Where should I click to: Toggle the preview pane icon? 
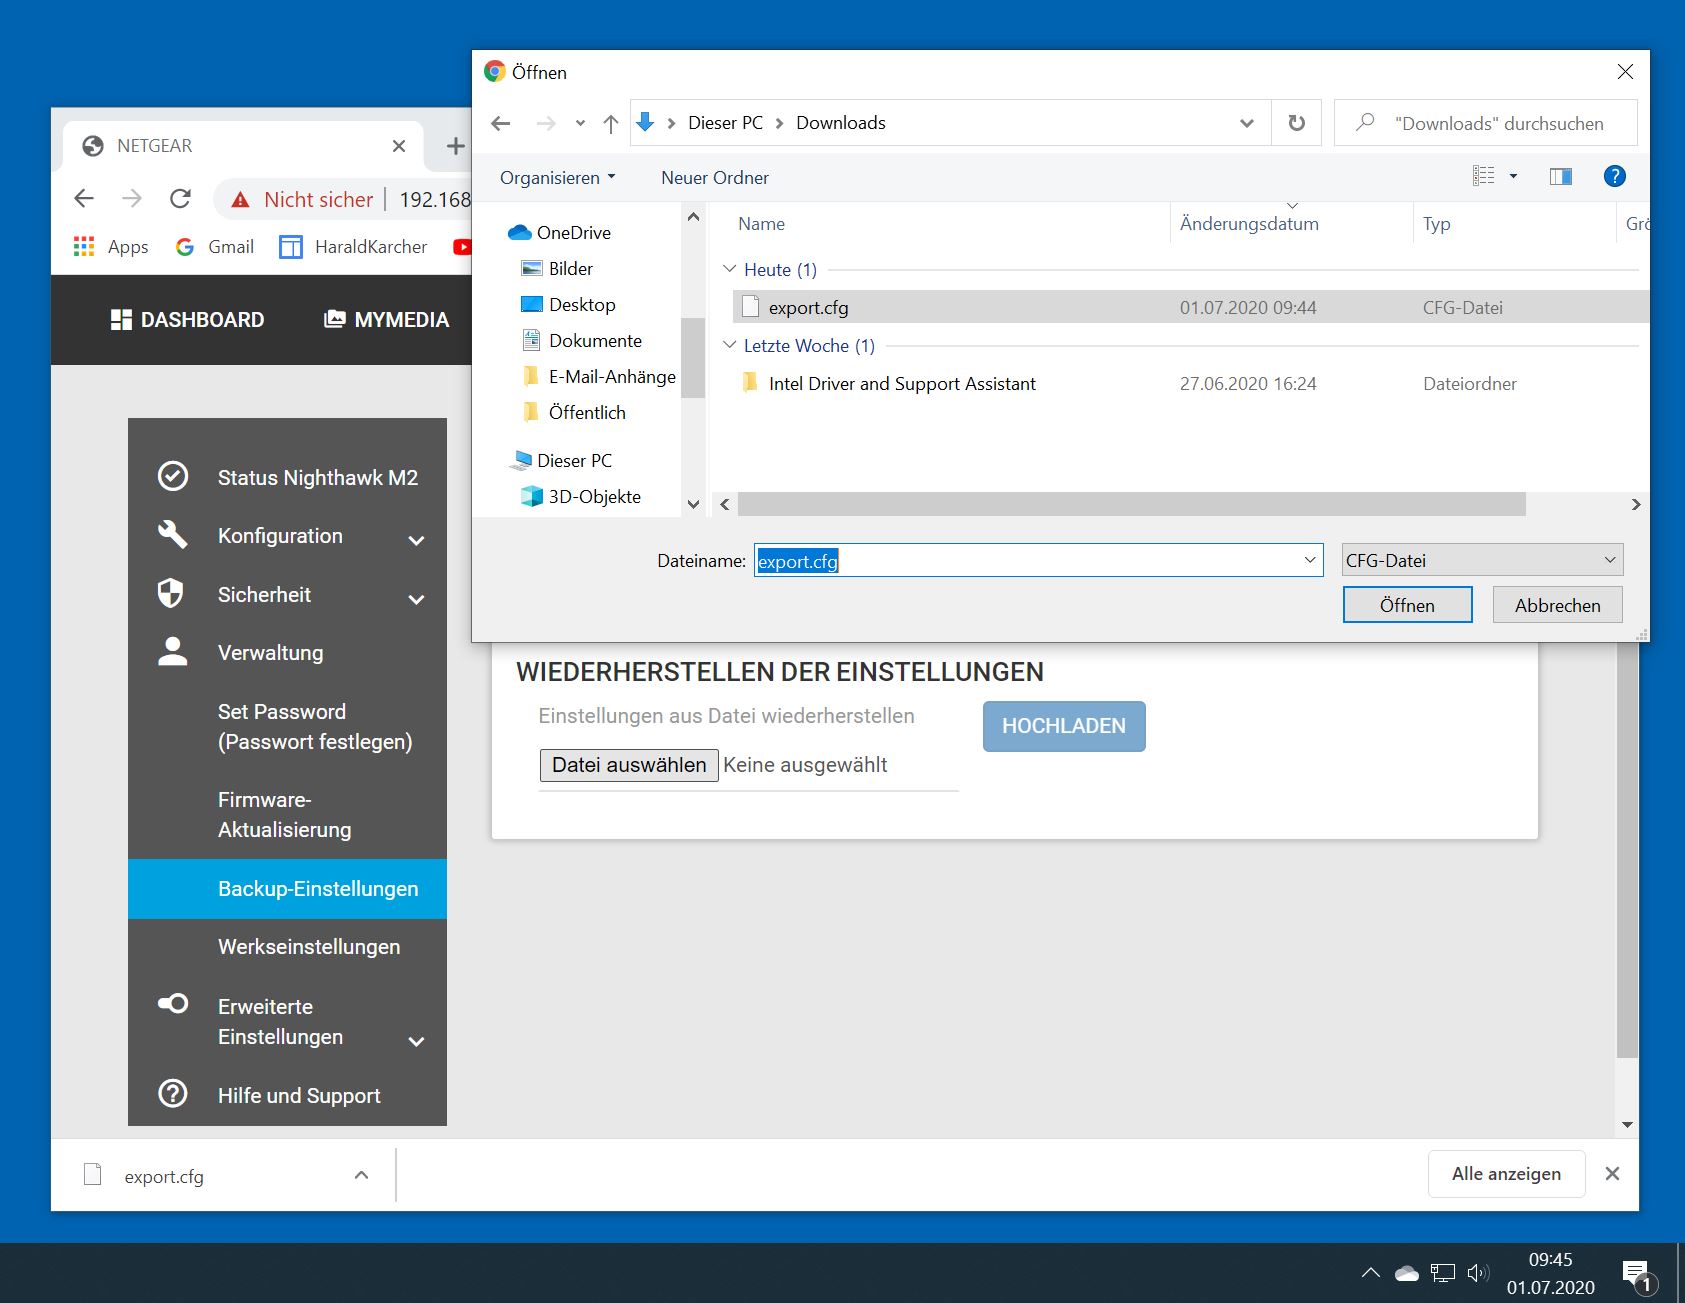1560,177
